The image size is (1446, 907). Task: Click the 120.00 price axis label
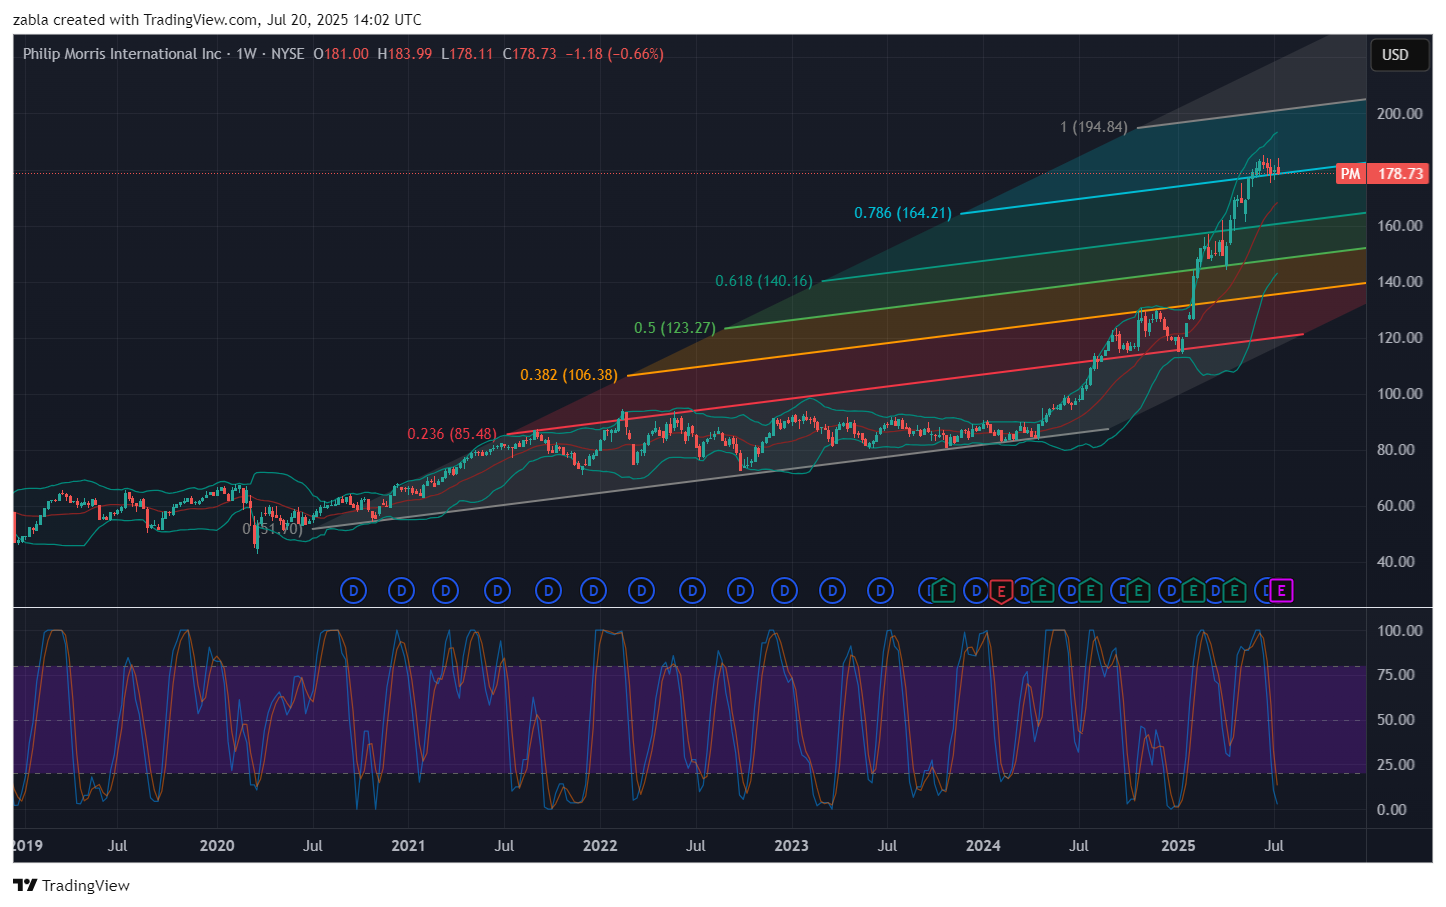point(1399,337)
